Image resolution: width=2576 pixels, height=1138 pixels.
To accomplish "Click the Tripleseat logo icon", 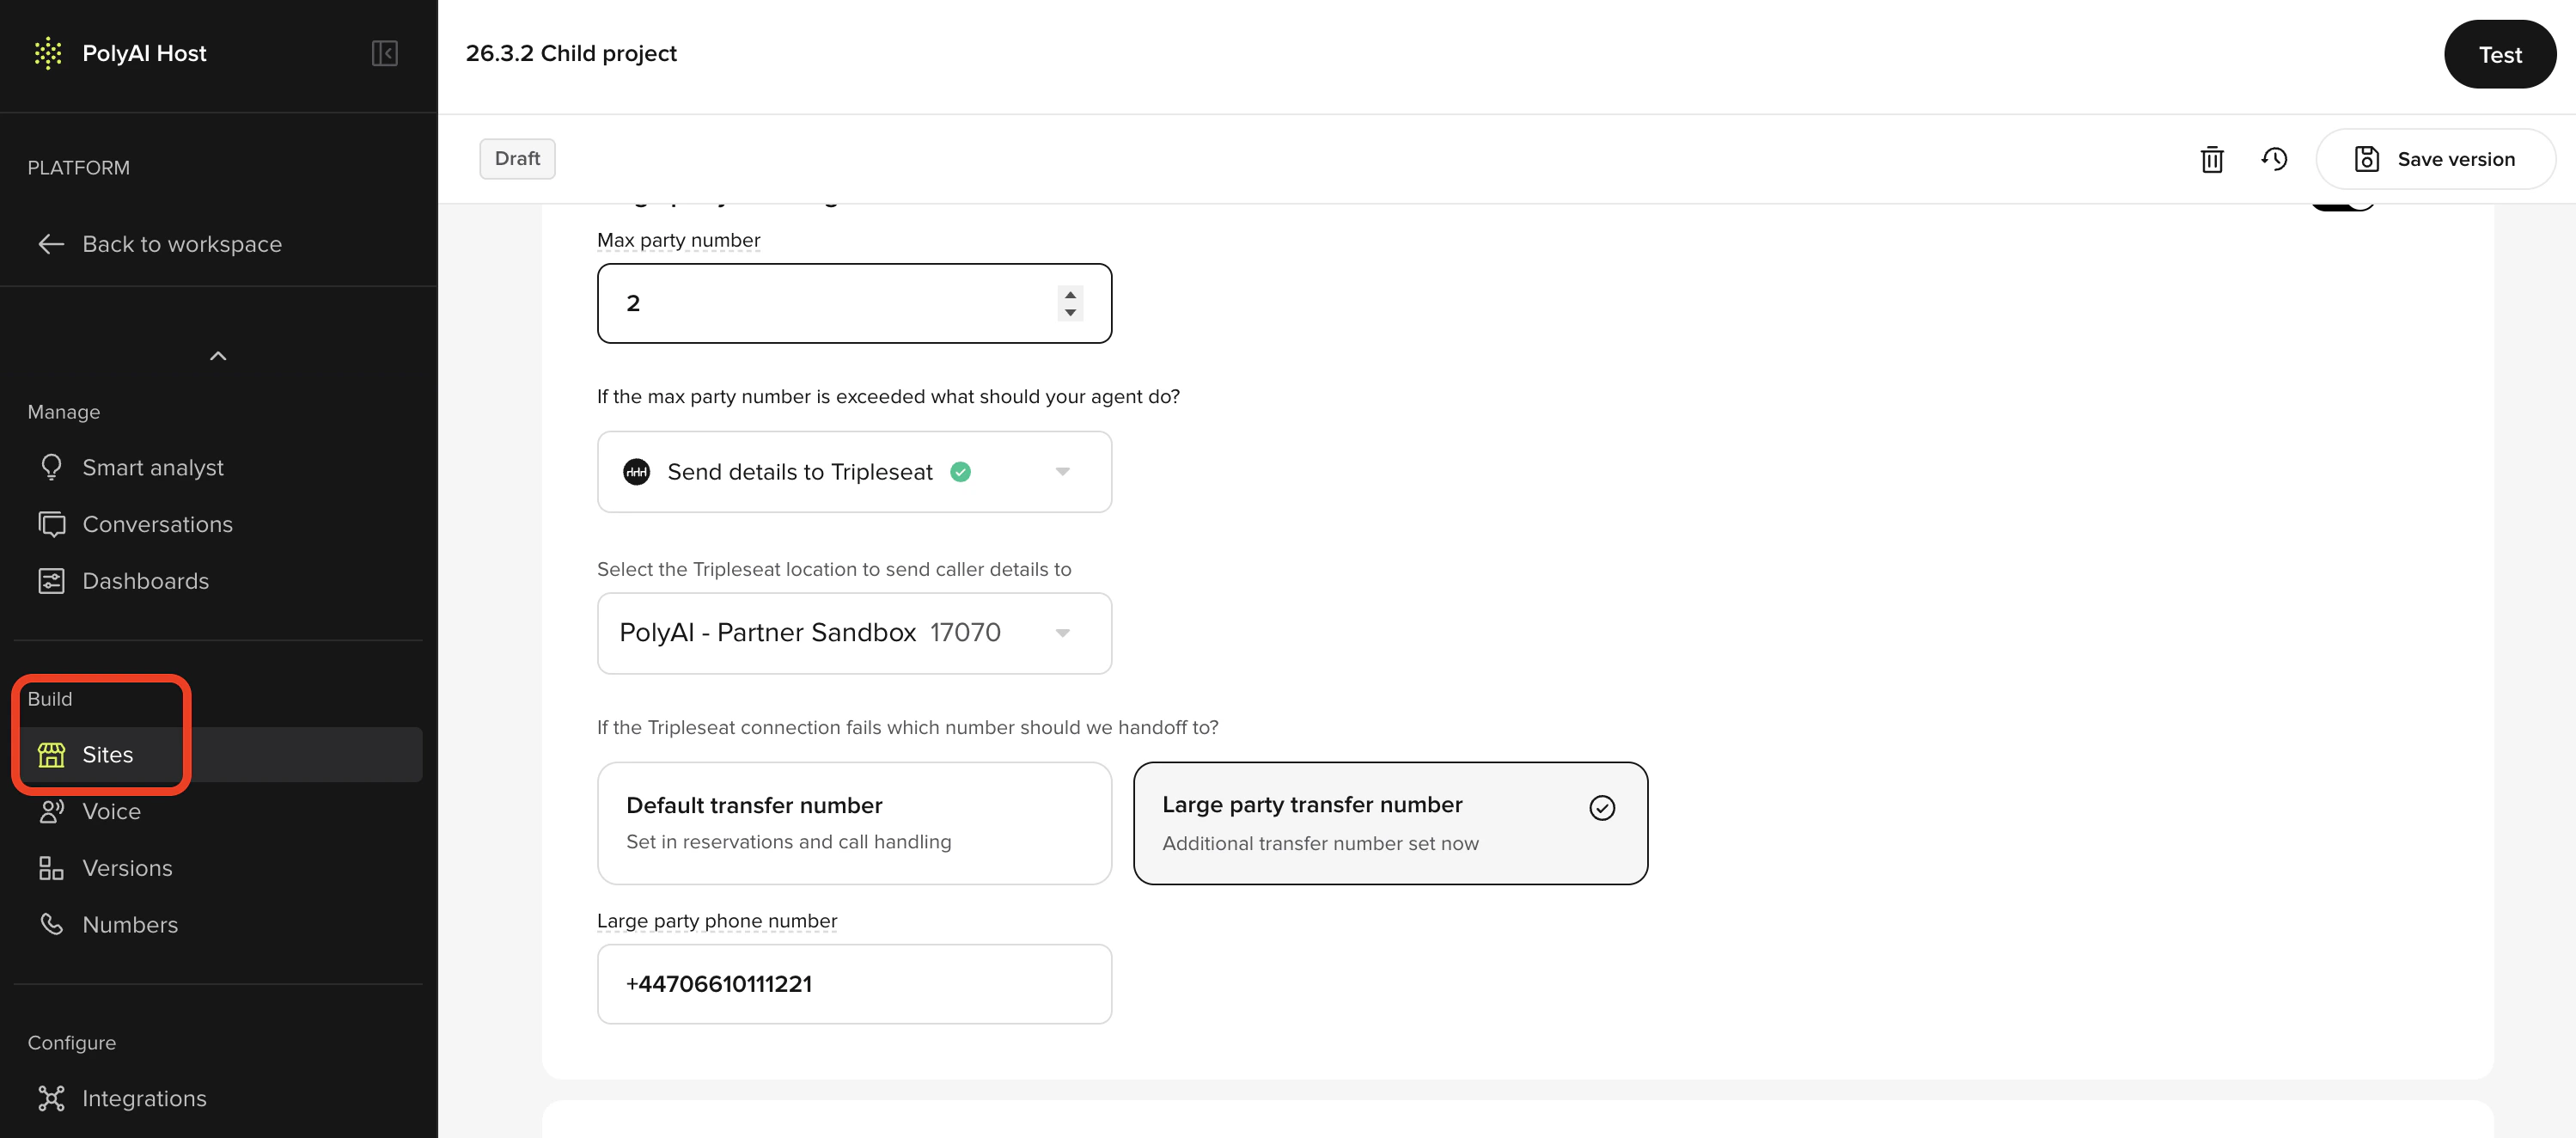I will [x=637, y=472].
